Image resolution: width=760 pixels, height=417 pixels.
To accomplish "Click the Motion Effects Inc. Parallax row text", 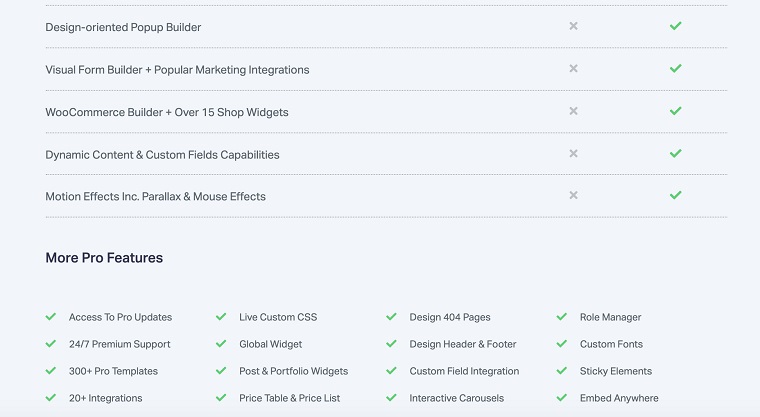I will (155, 196).
